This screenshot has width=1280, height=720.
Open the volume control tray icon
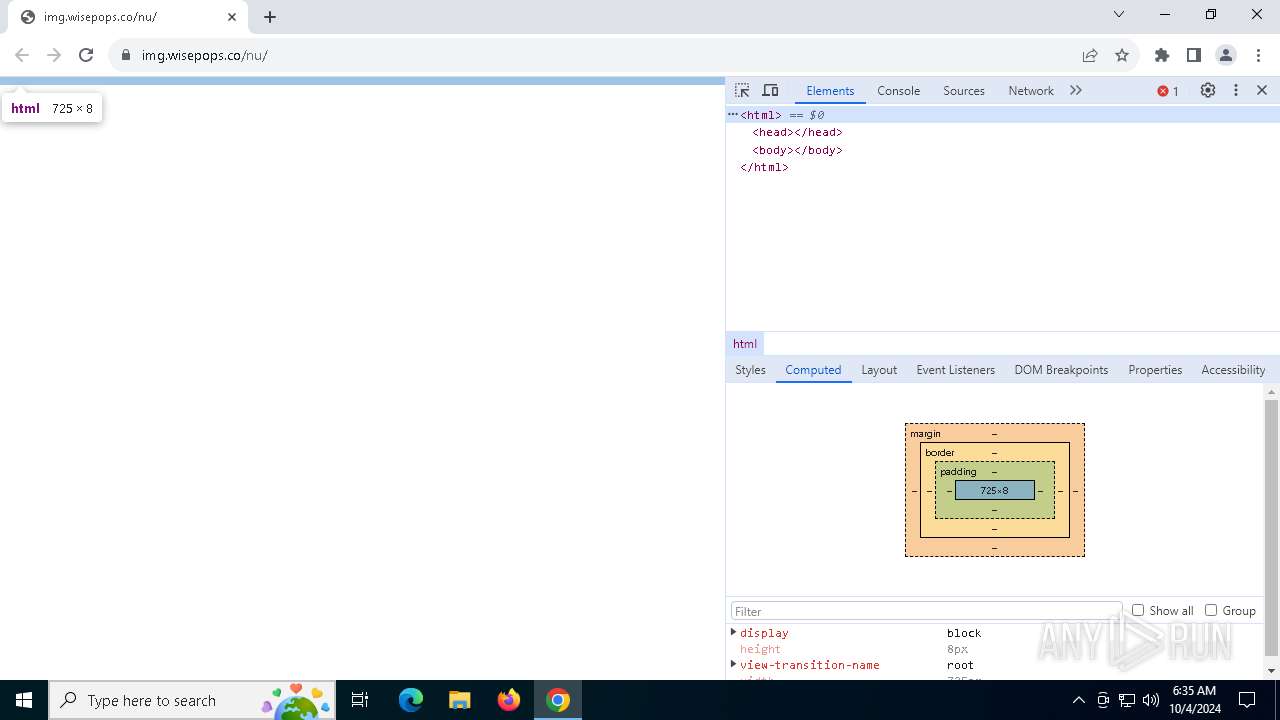(x=1151, y=700)
